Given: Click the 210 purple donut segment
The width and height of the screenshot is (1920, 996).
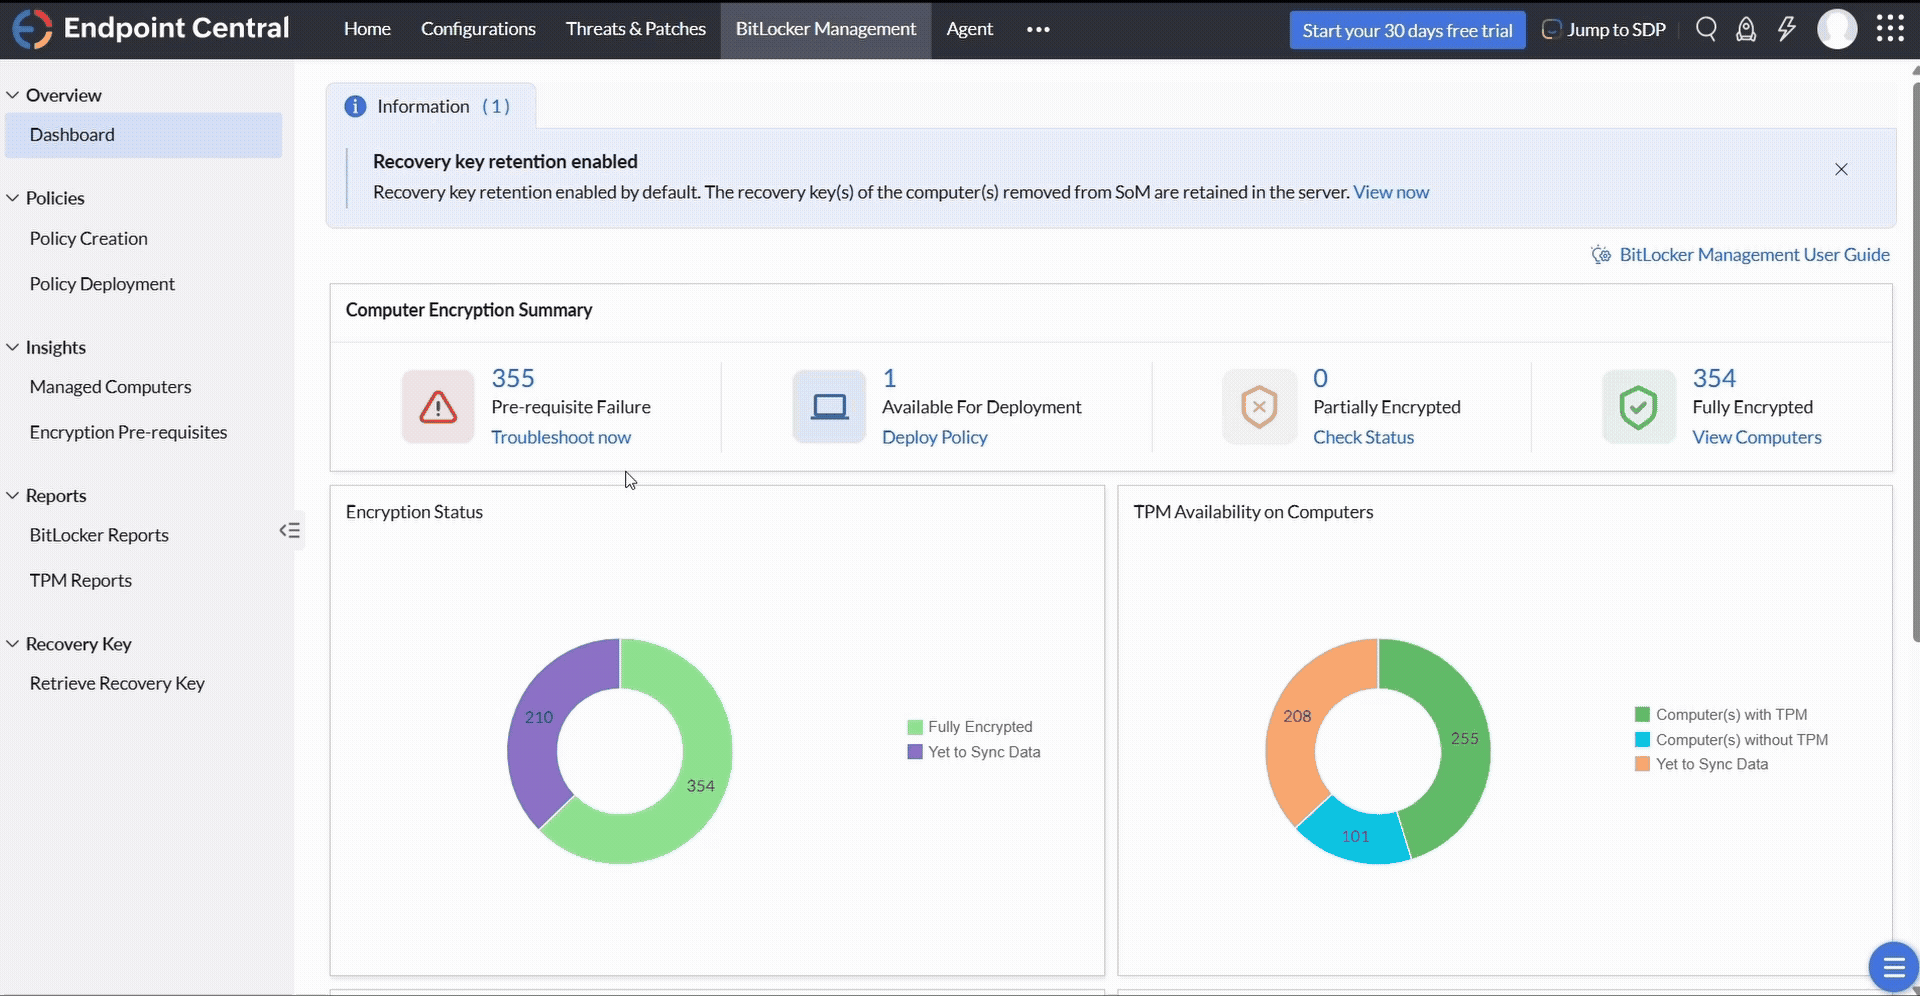Looking at the screenshot, I should [538, 717].
